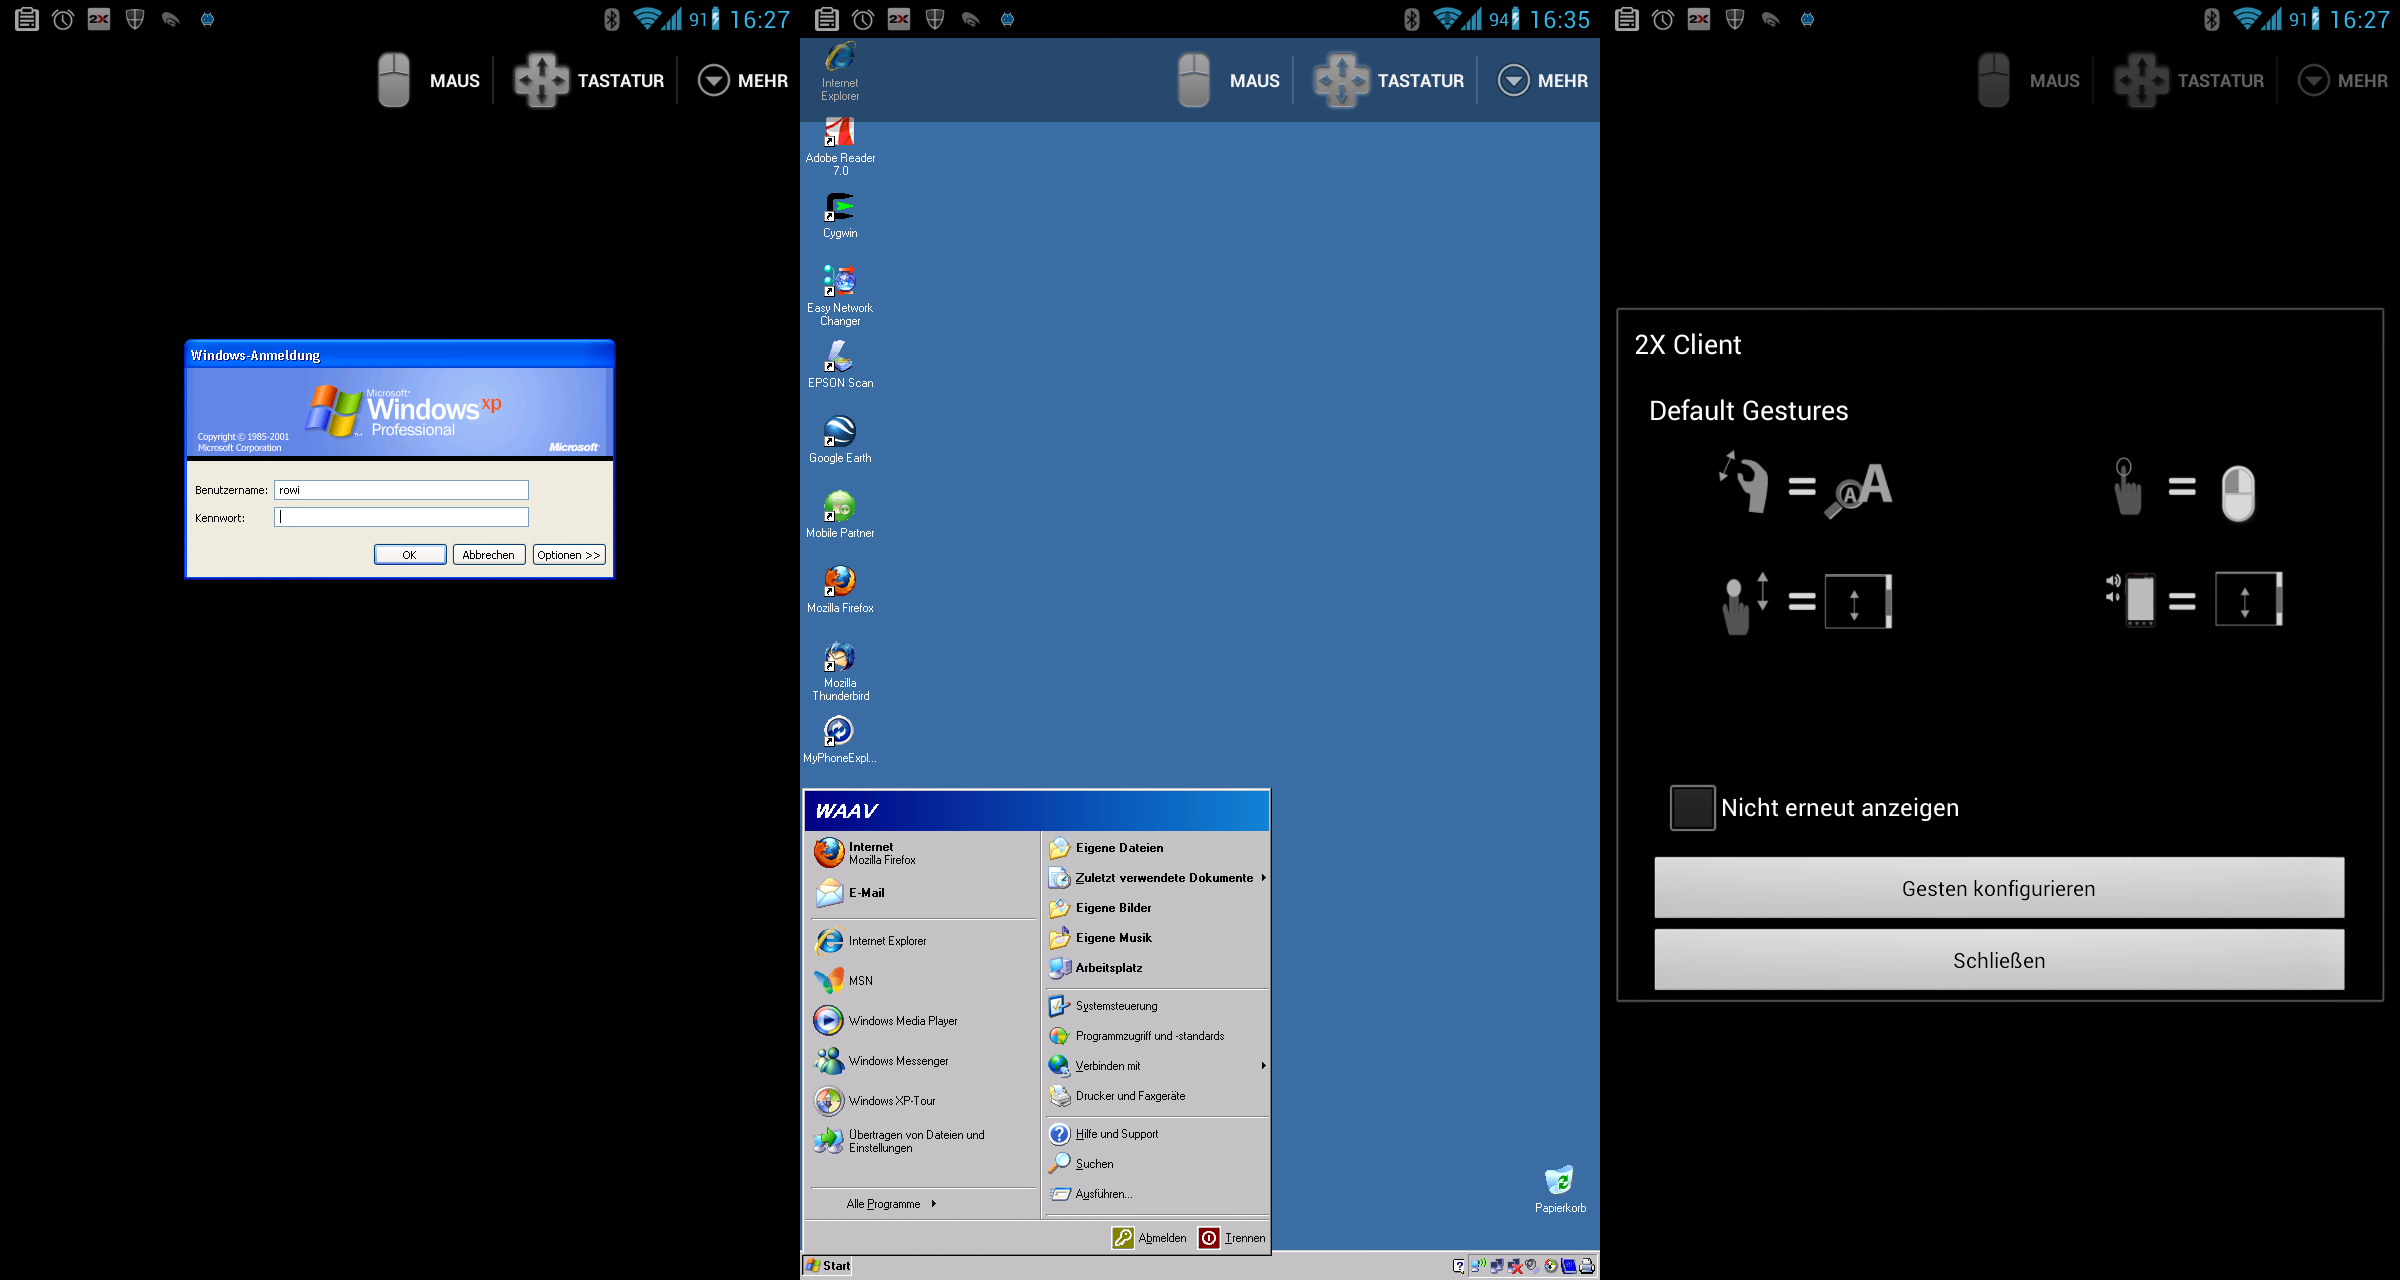This screenshot has height=1280, width=2400.
Task: Click Abmelden in the Start menu
Action: (1150, 1238)
